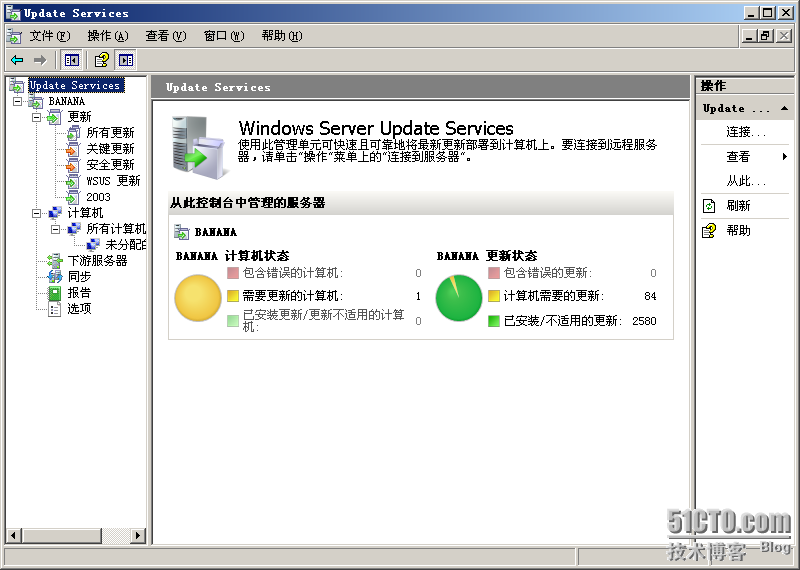The image size is (800, 570).
Task: Open the 帮助(H) menu
Action: [282, 36]
